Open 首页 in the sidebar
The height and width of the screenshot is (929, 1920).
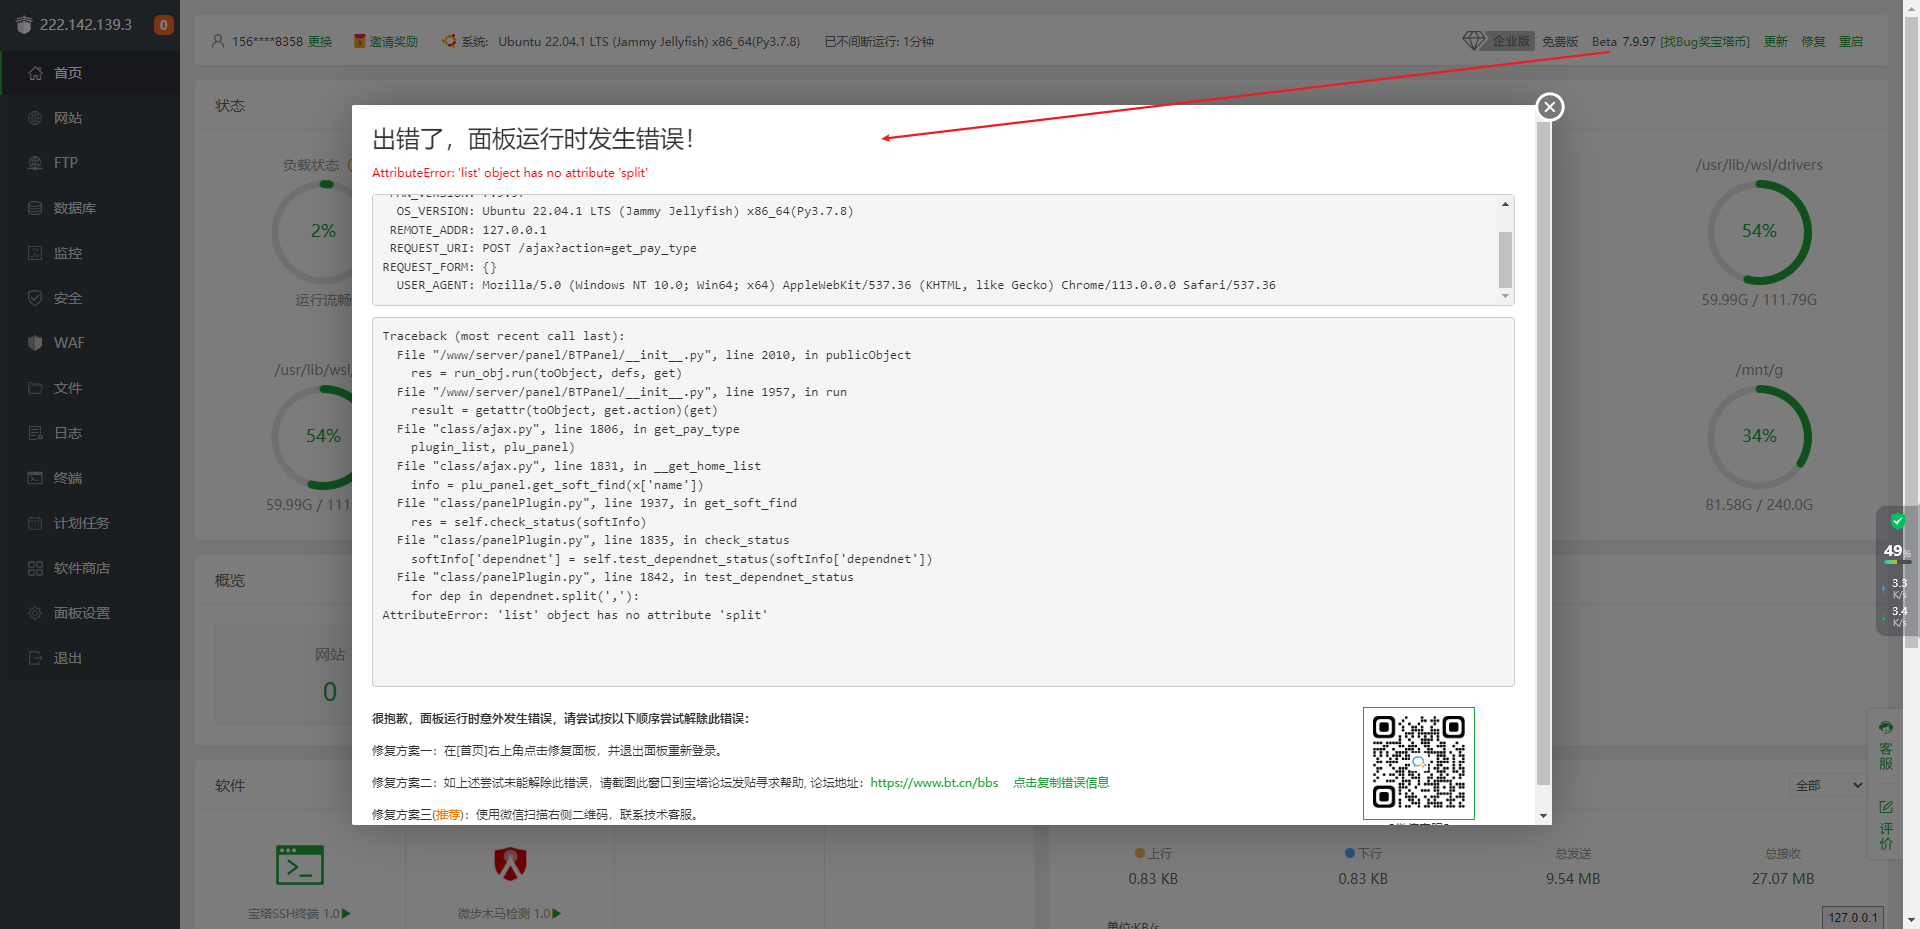[90, 73]
